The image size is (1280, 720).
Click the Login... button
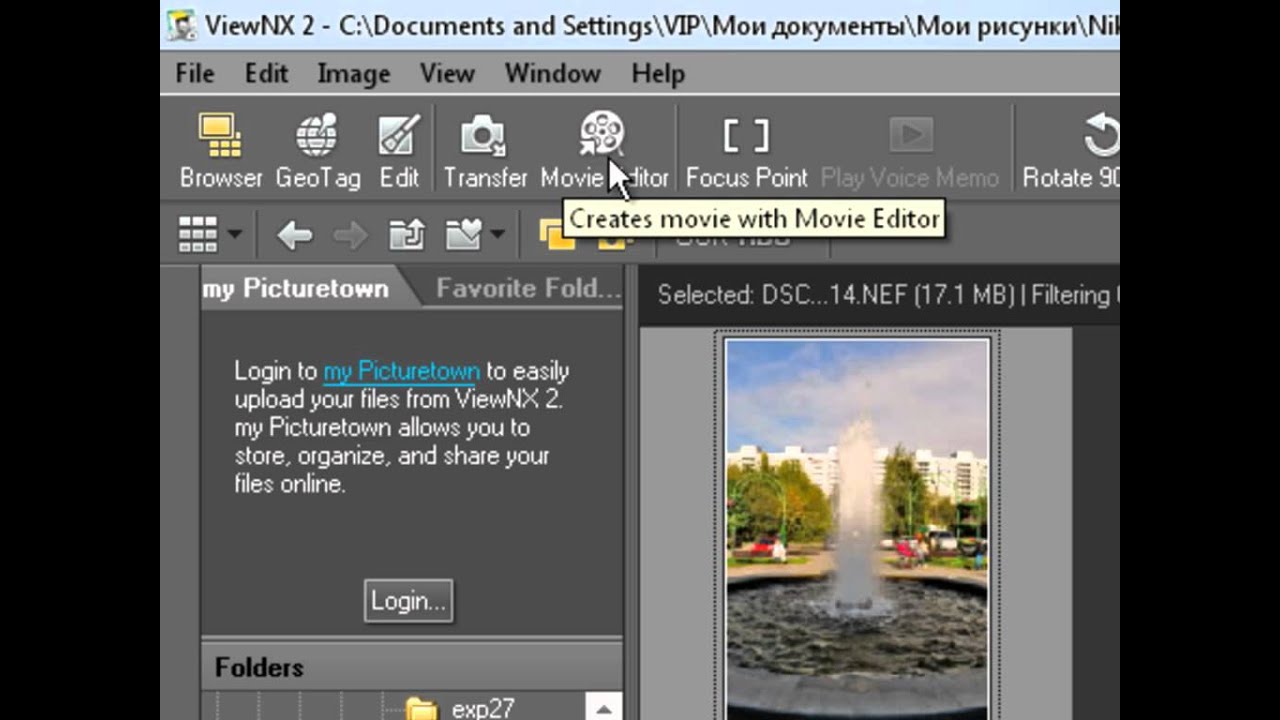coord(408,601)
